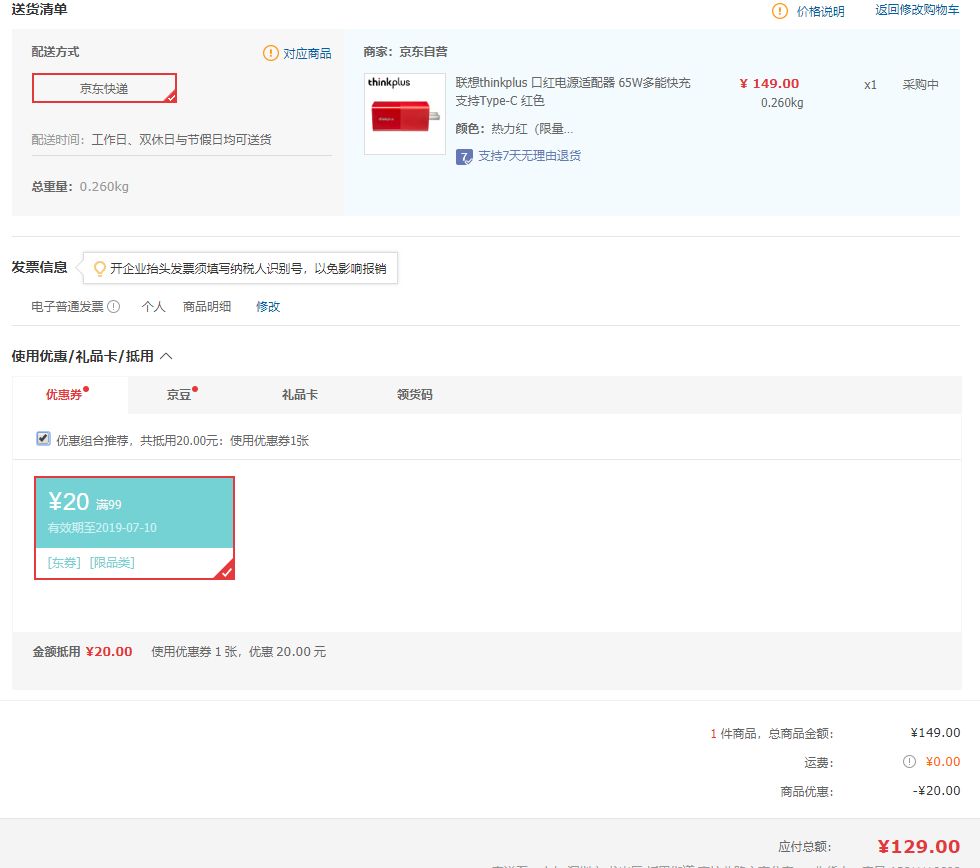Click the 商品明细 invoice content text

tap(207, 307)
